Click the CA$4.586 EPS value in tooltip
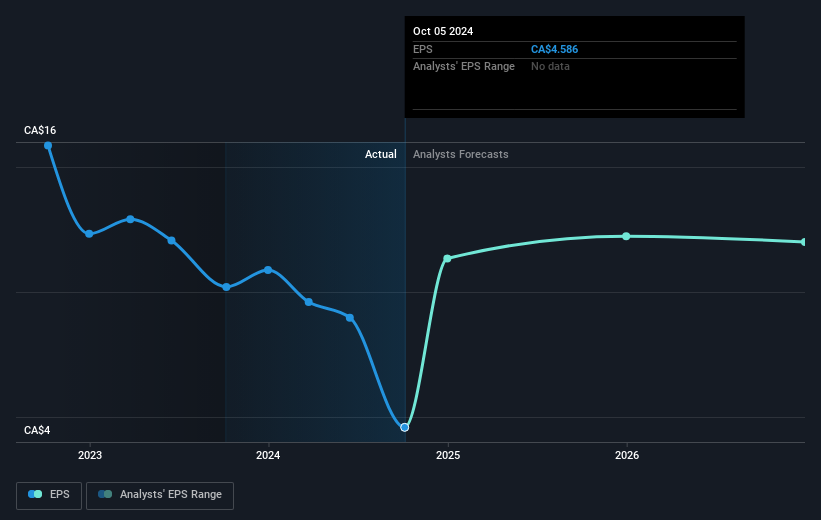 coord(554,49)
